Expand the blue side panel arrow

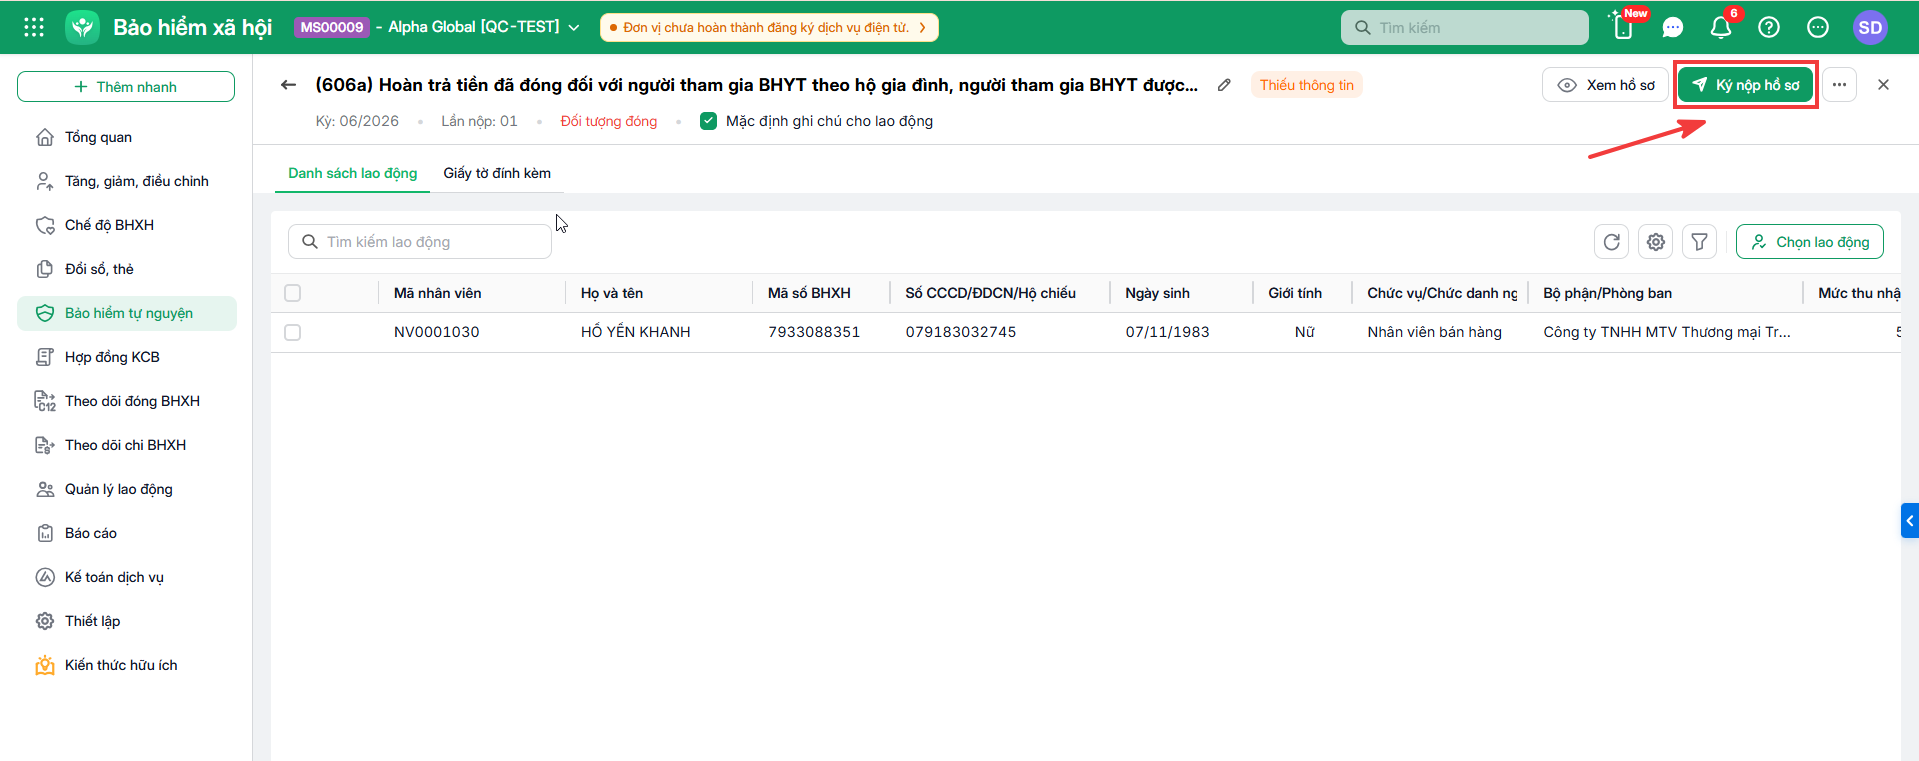(1910, 521)
